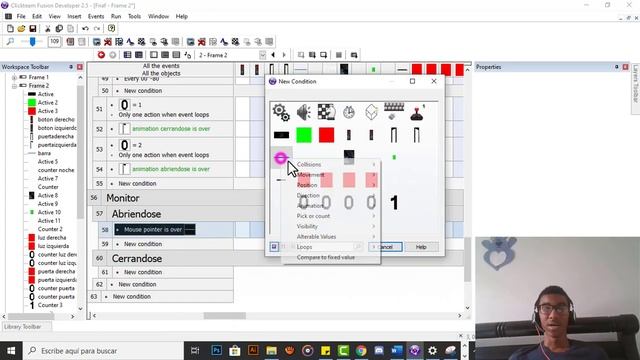This screenshot has height=360, width=640.
Task: Copy the selection from toolbar
Action: pos(59,29)
